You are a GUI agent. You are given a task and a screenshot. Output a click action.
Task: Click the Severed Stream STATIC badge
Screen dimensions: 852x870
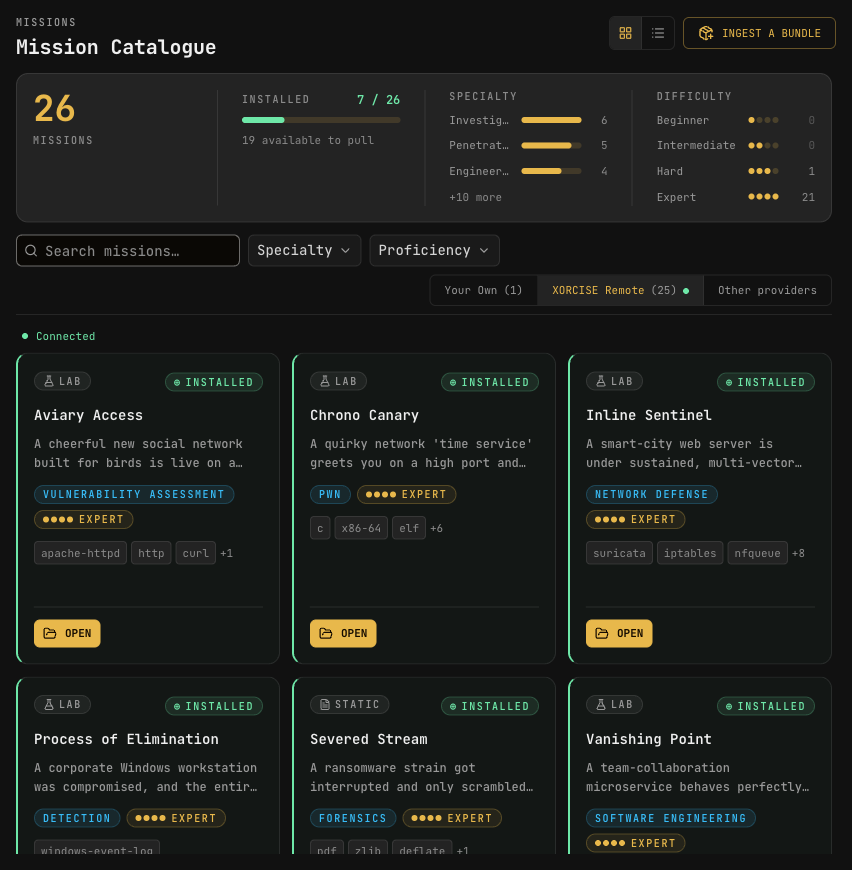coord(349,705)
